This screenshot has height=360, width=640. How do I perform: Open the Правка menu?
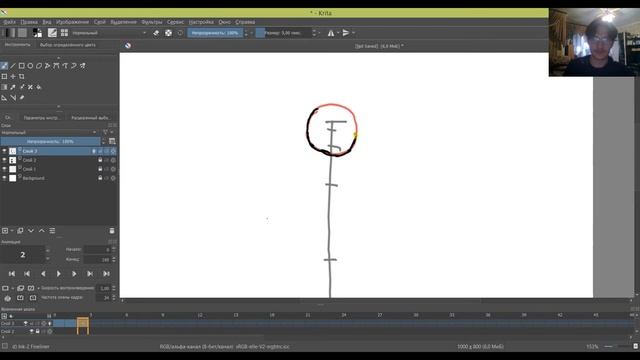tap(29, 22)
